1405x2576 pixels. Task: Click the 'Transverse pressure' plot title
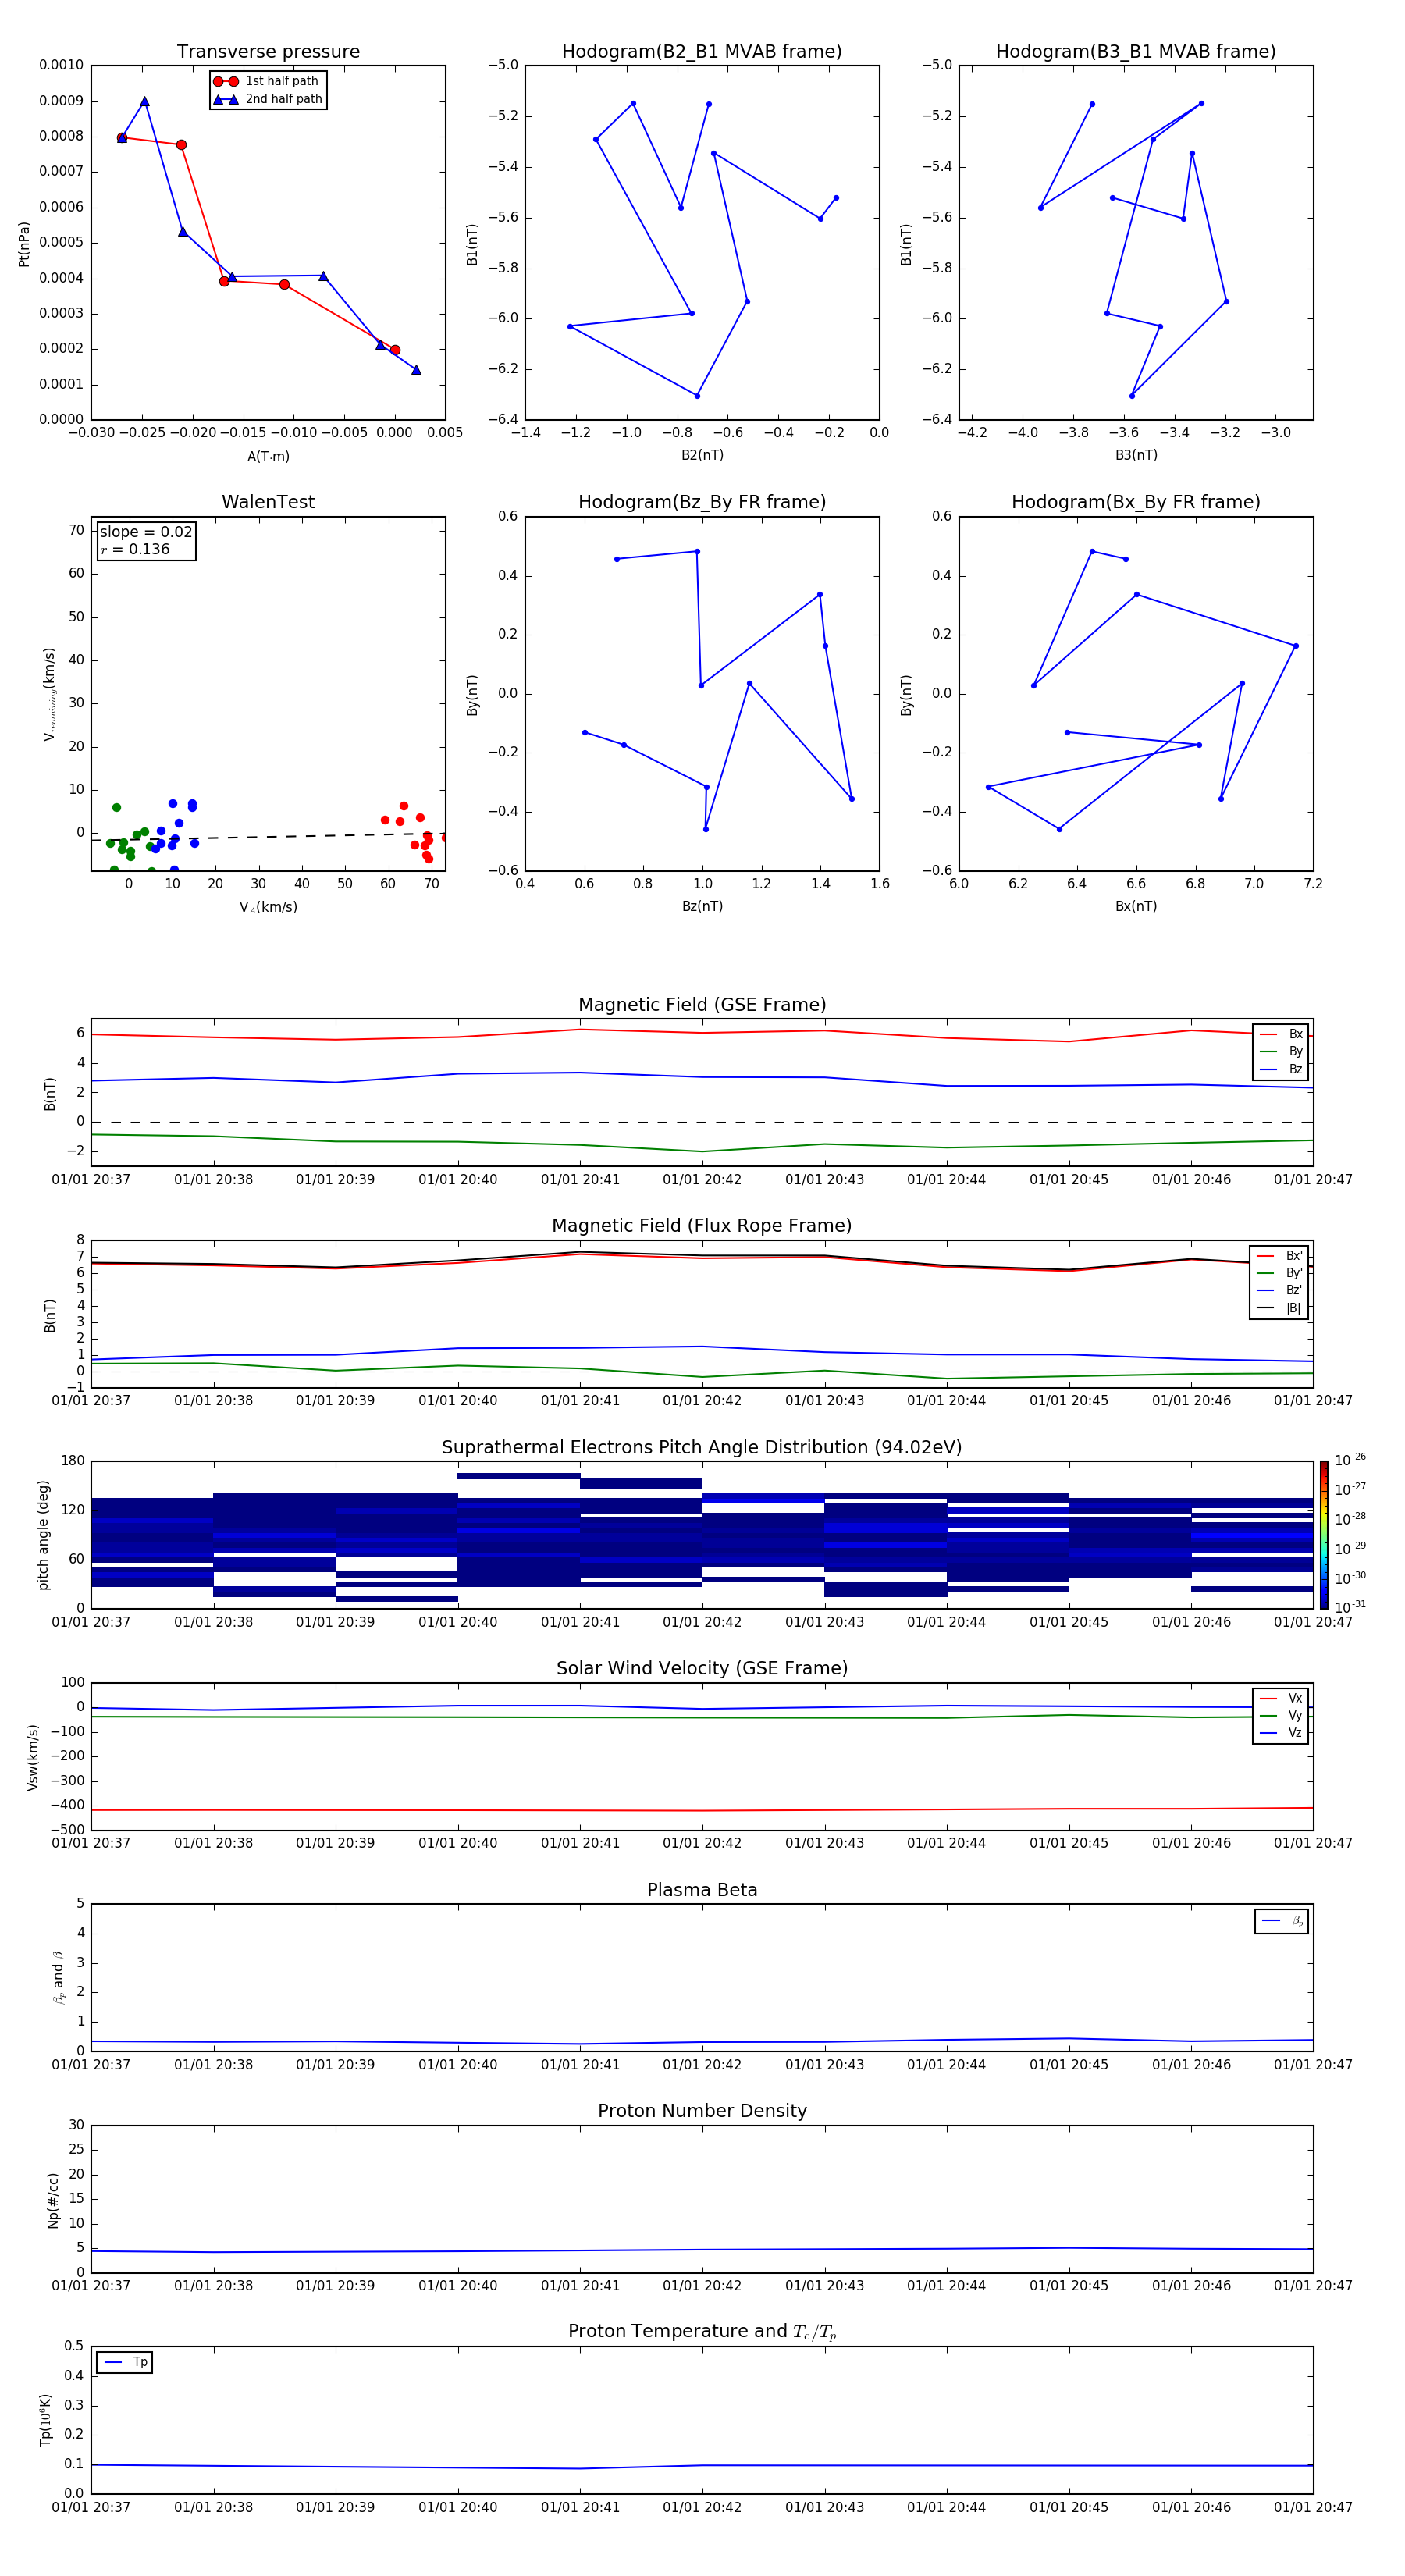268,52
